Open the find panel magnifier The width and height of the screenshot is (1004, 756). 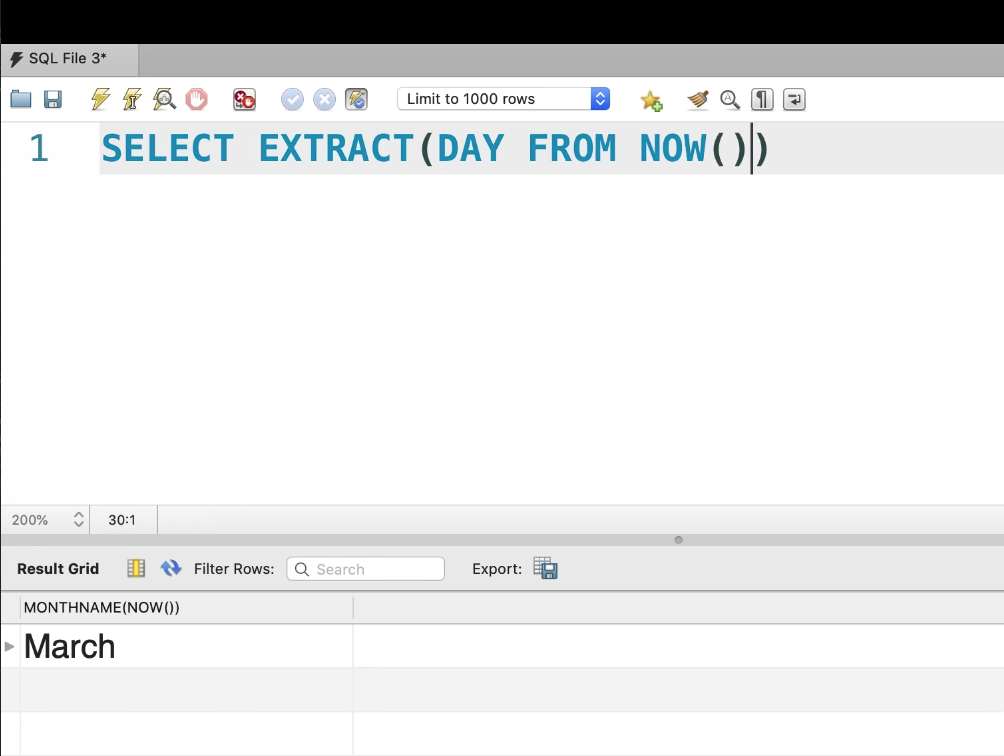pyautogui.click(x=730, y=99)
